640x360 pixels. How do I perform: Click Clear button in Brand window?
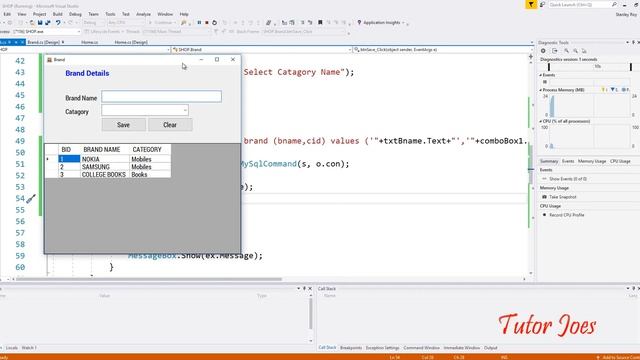click(170, 125)
